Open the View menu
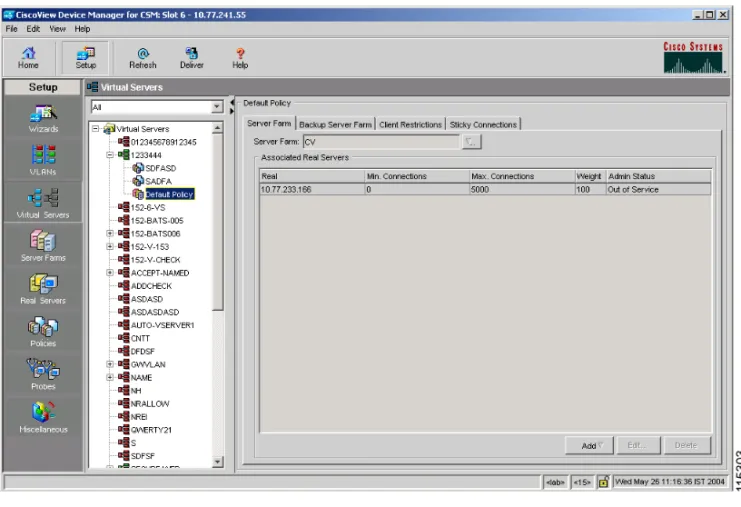The image size is (741, 507). 57,29
